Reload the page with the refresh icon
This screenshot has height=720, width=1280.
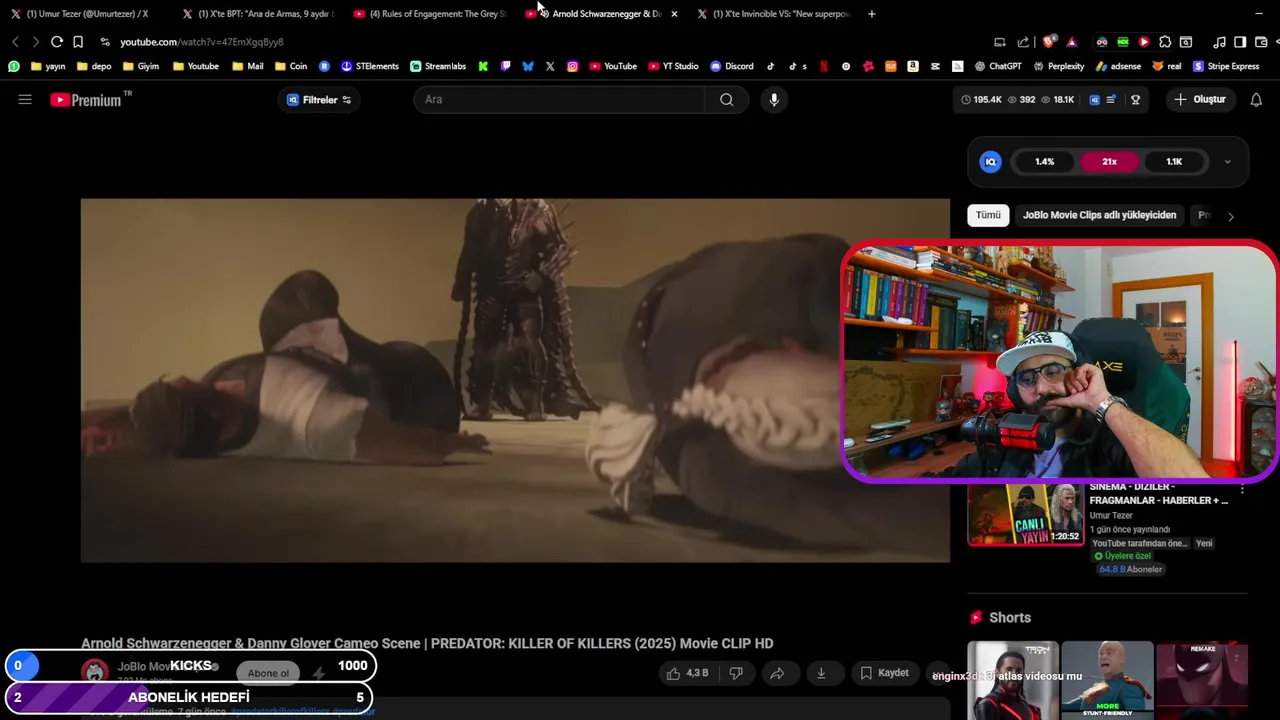coord(57,42)
